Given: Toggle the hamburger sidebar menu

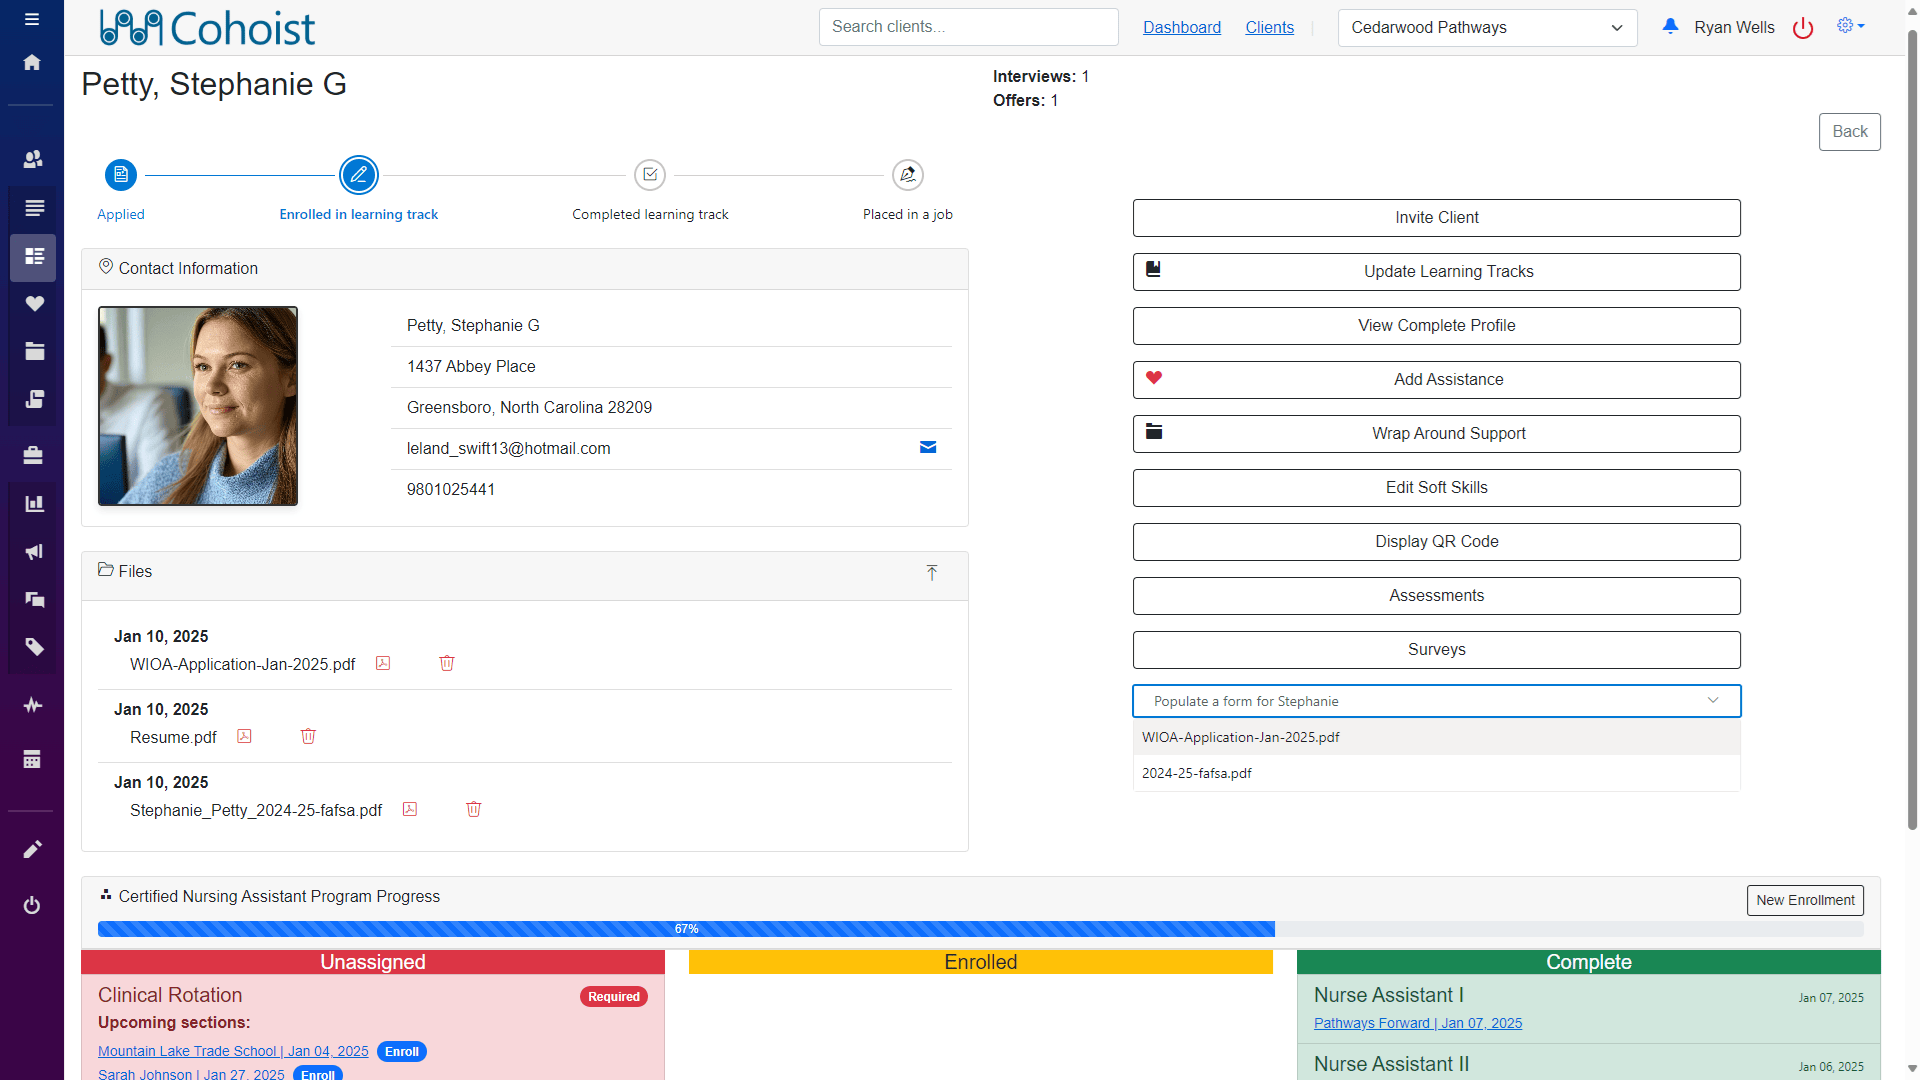Looking at the screenshot, I should coord(32,19).
